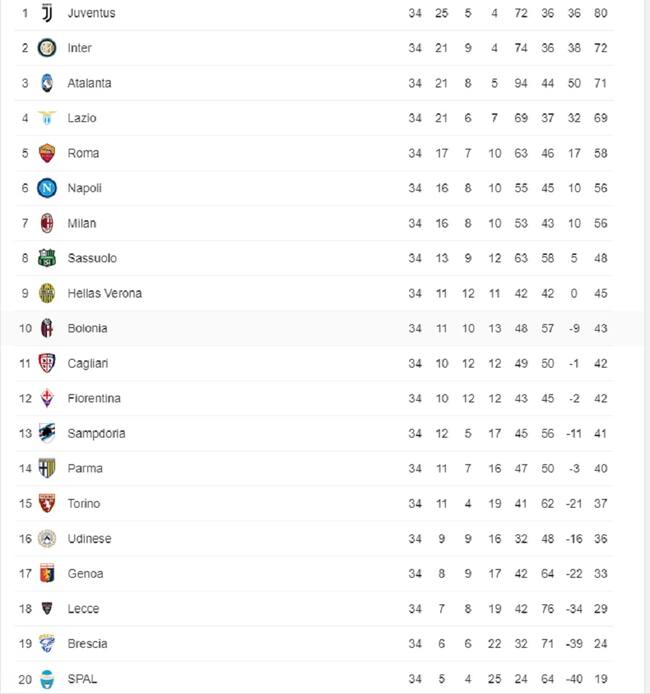Open the Bolonia team link
650x694 pixels.
(x=87, y=328)
